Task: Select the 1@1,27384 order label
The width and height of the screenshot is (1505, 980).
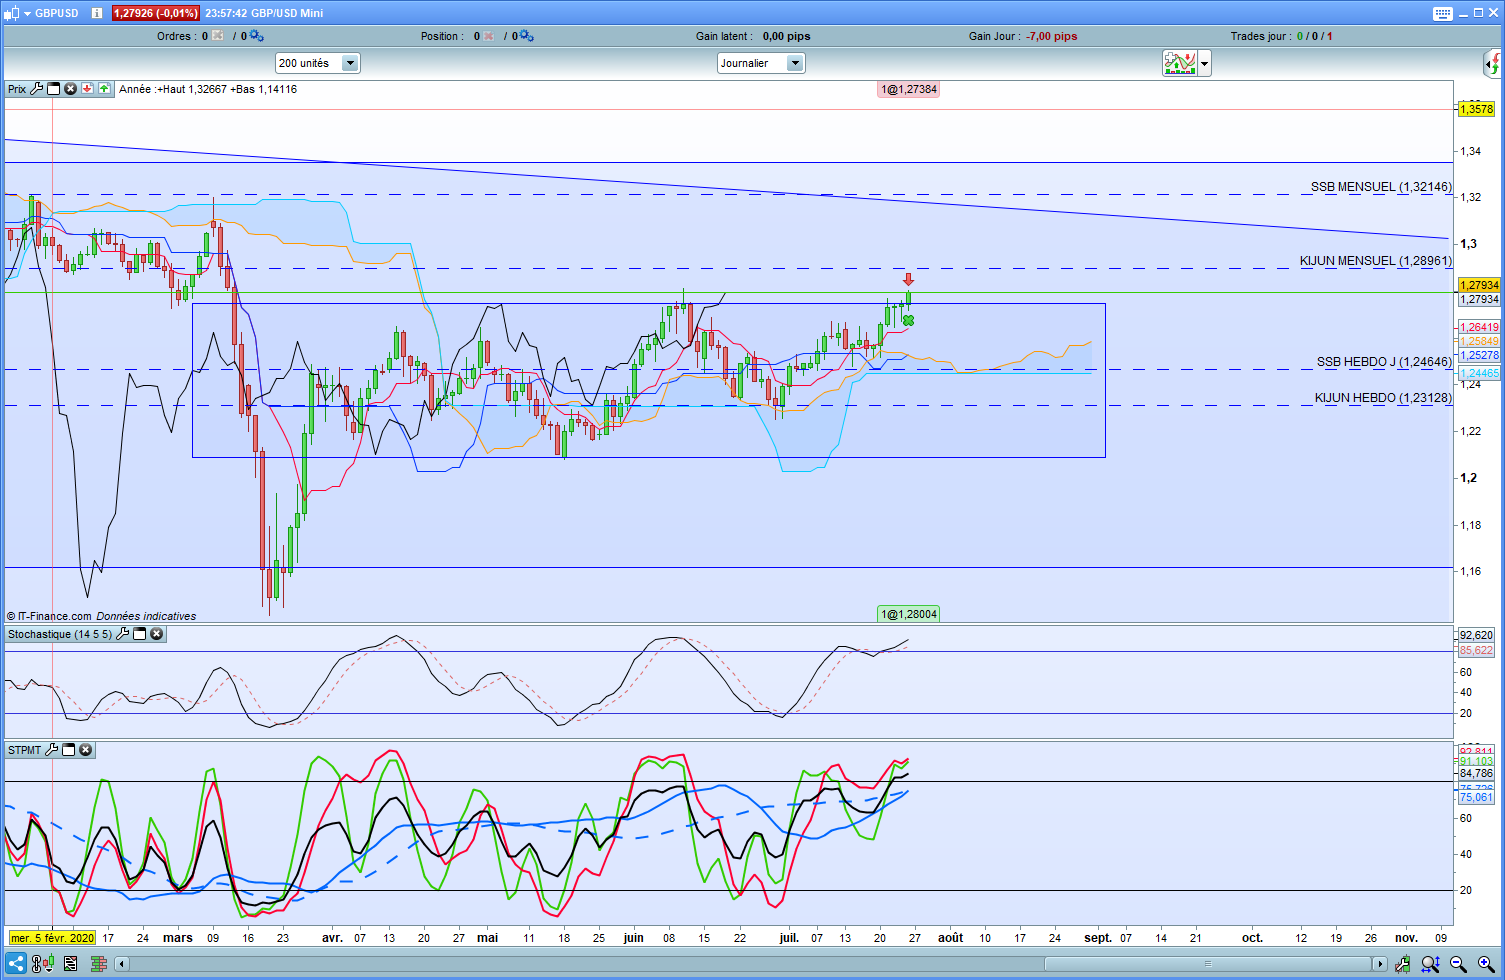Action: pyautogui.click(x=909, y=89)
